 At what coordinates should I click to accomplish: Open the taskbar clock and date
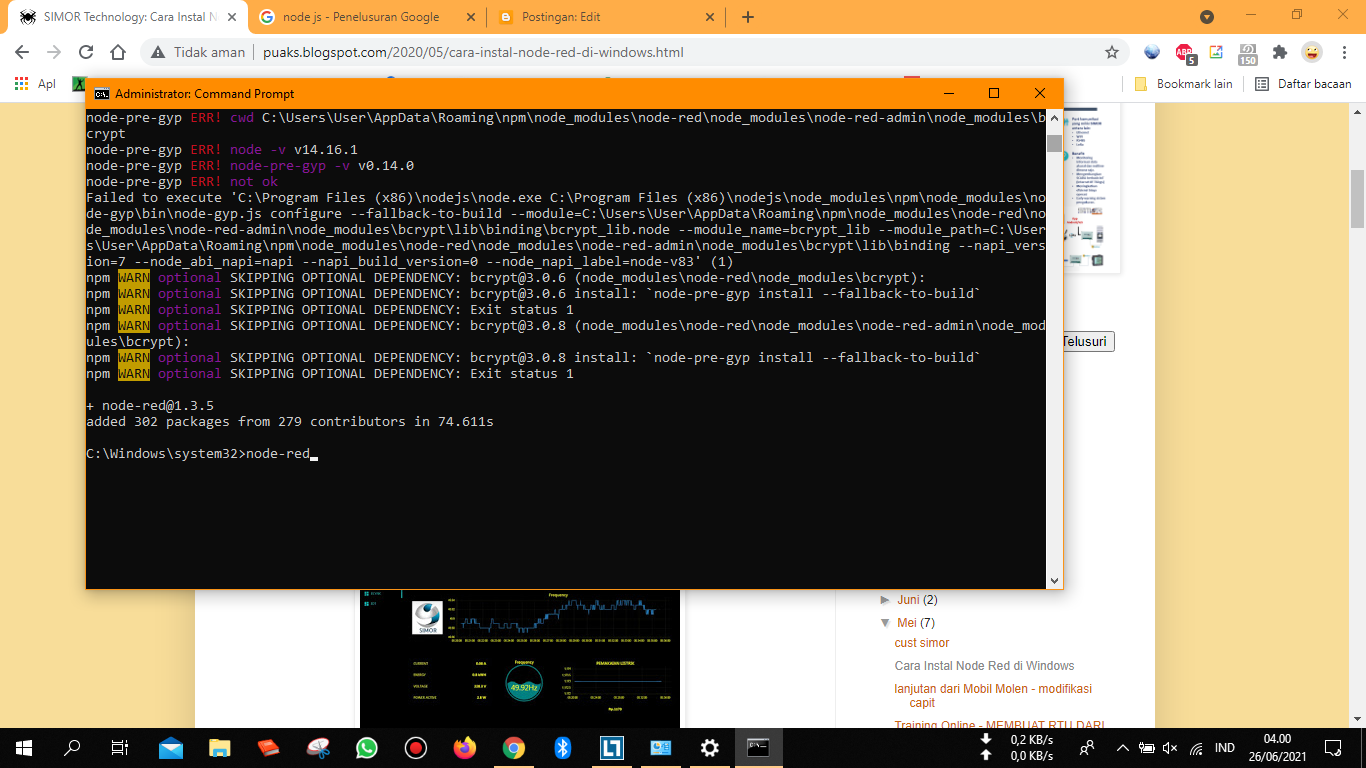[1278, 747]
